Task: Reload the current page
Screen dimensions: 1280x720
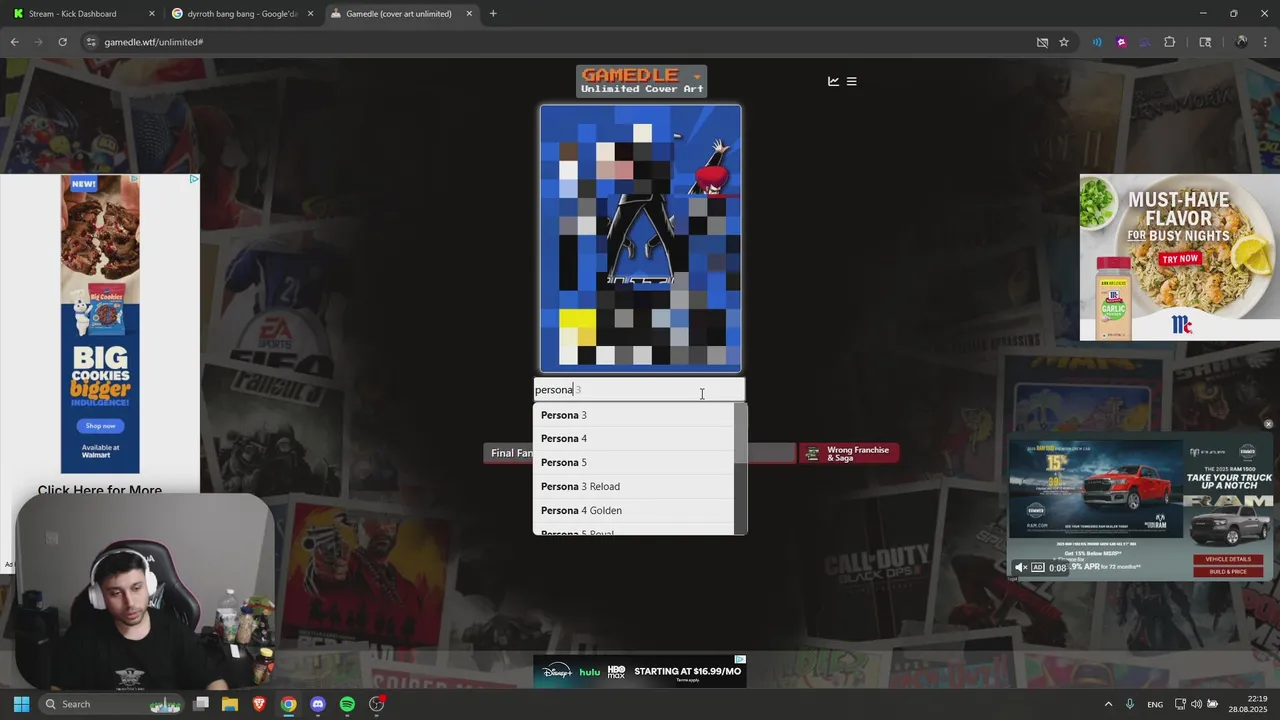Action: 62,42
